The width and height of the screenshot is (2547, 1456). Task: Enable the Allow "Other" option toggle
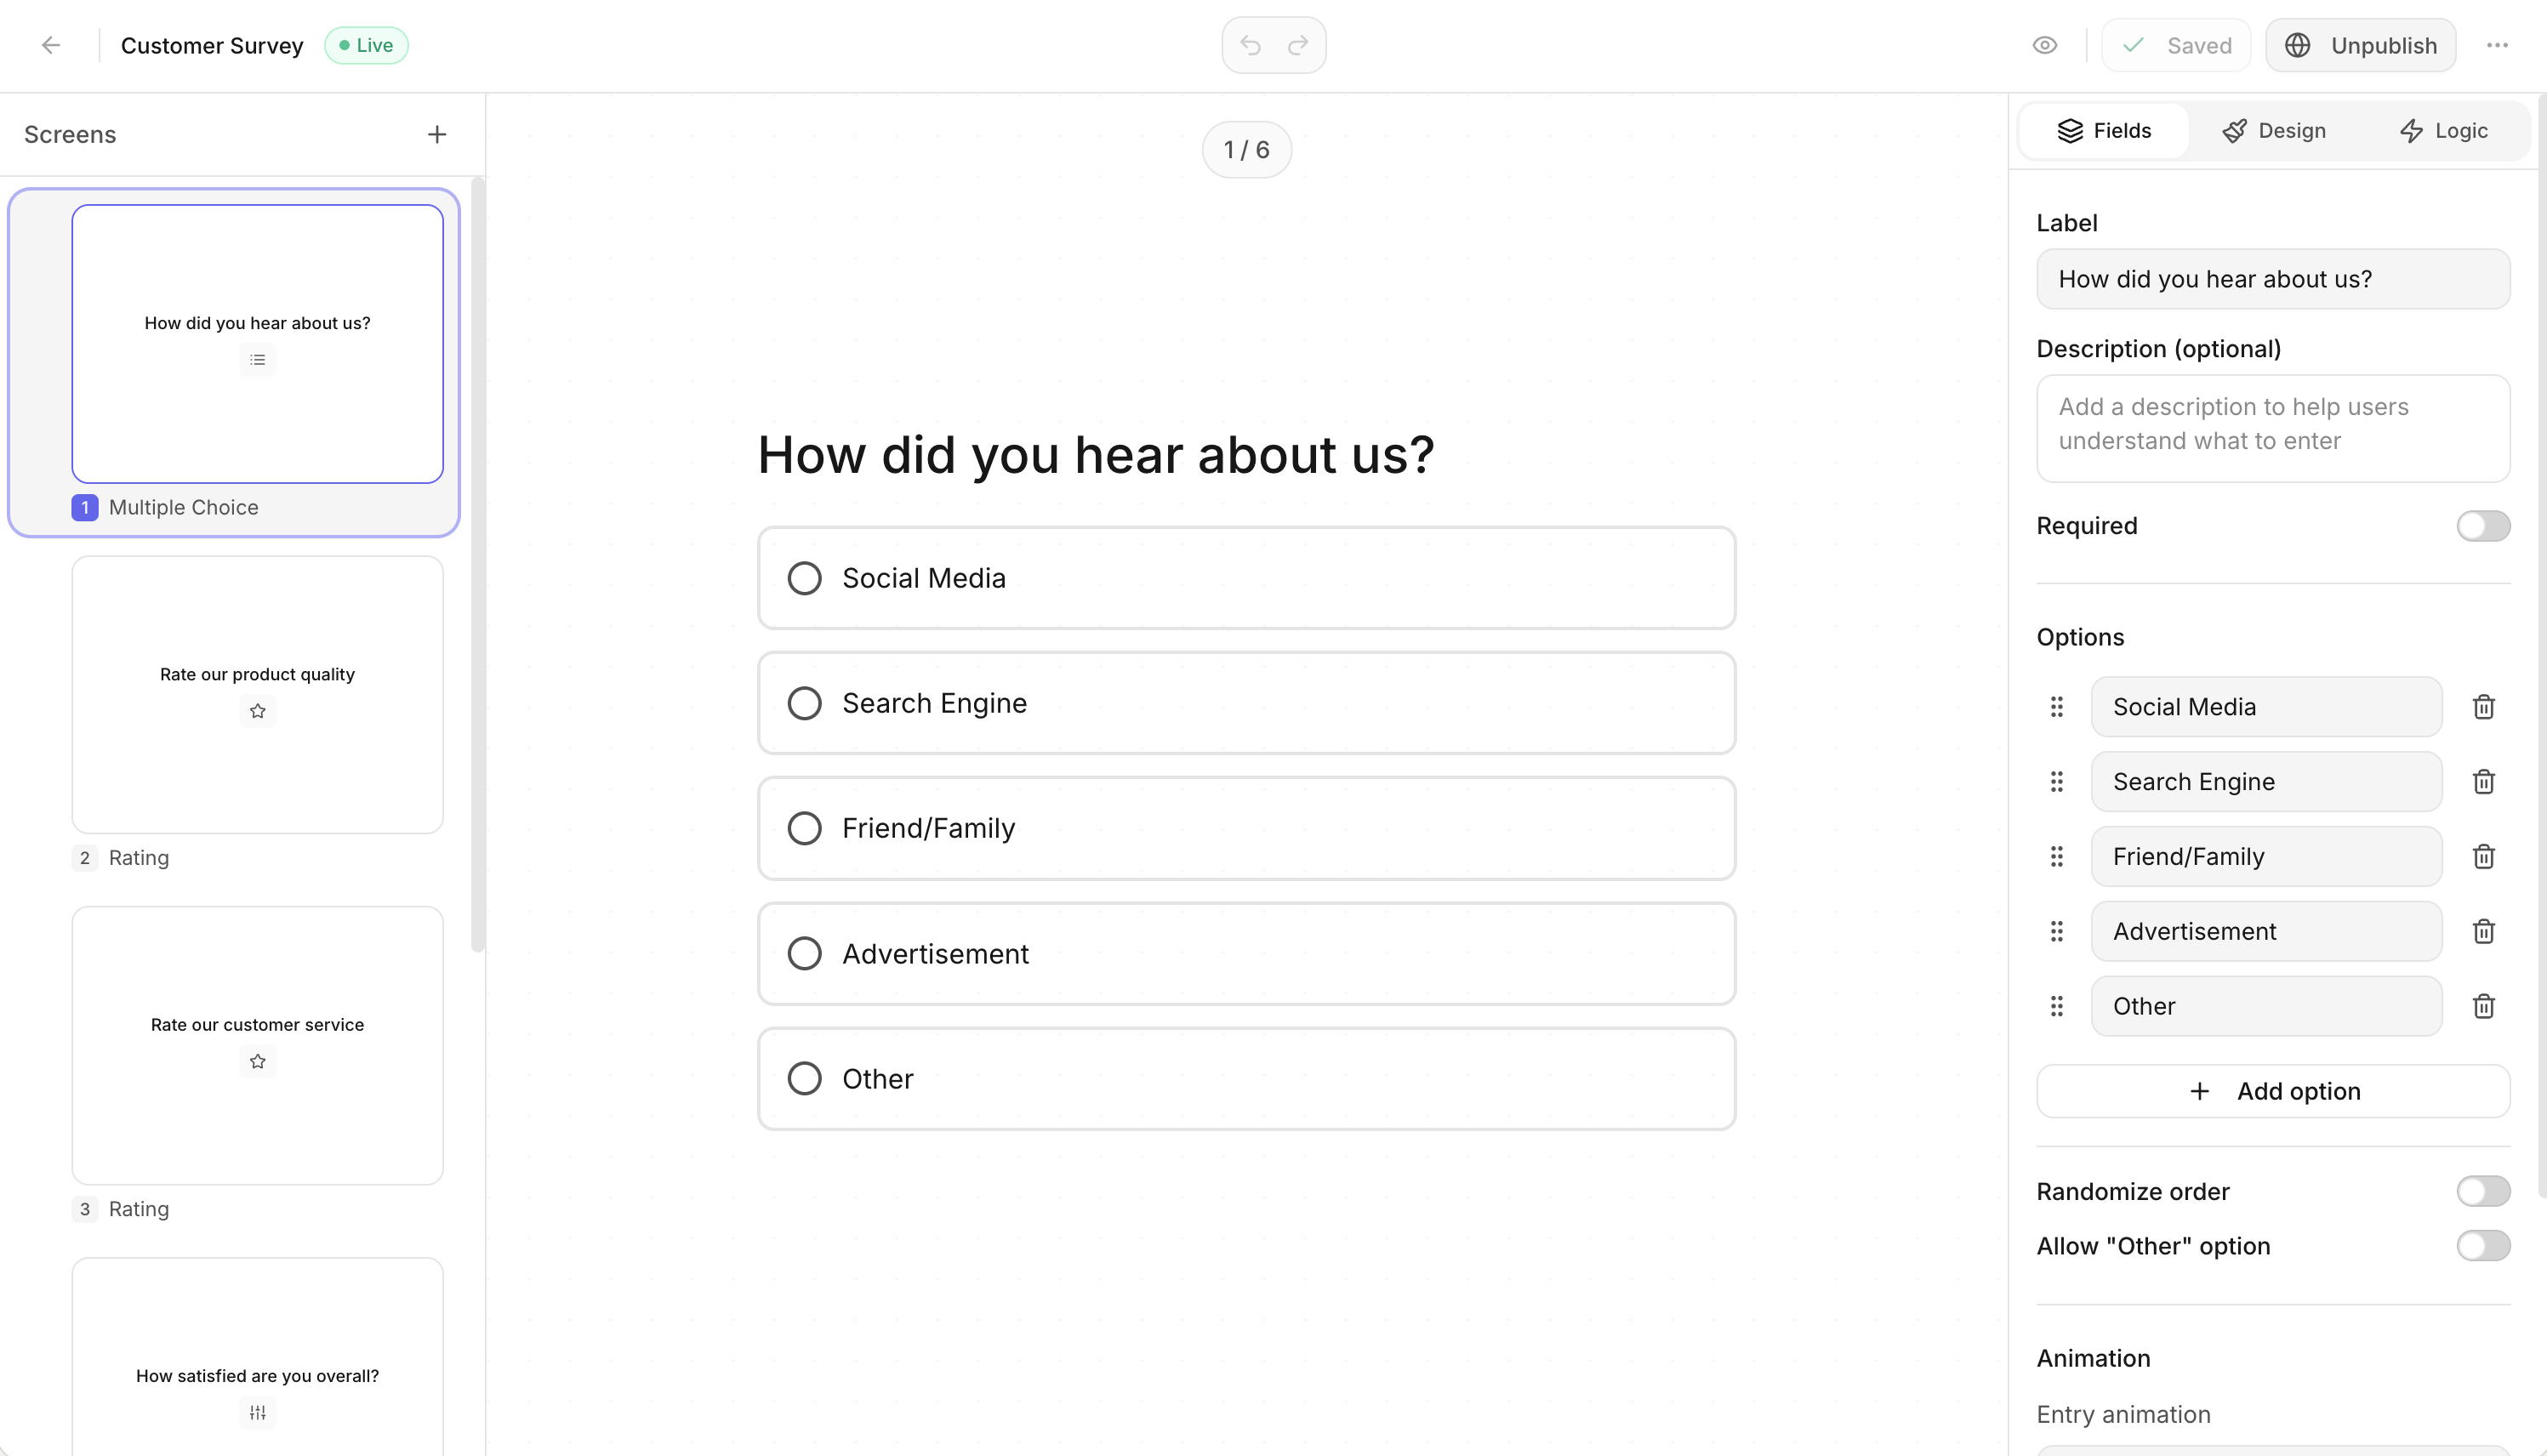[2483, 1246]
